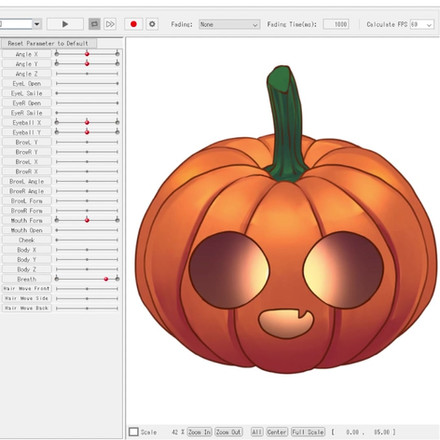Select the Hair Move Side parameter label
This screenshot has height=440, width=440.
[27, 298]
